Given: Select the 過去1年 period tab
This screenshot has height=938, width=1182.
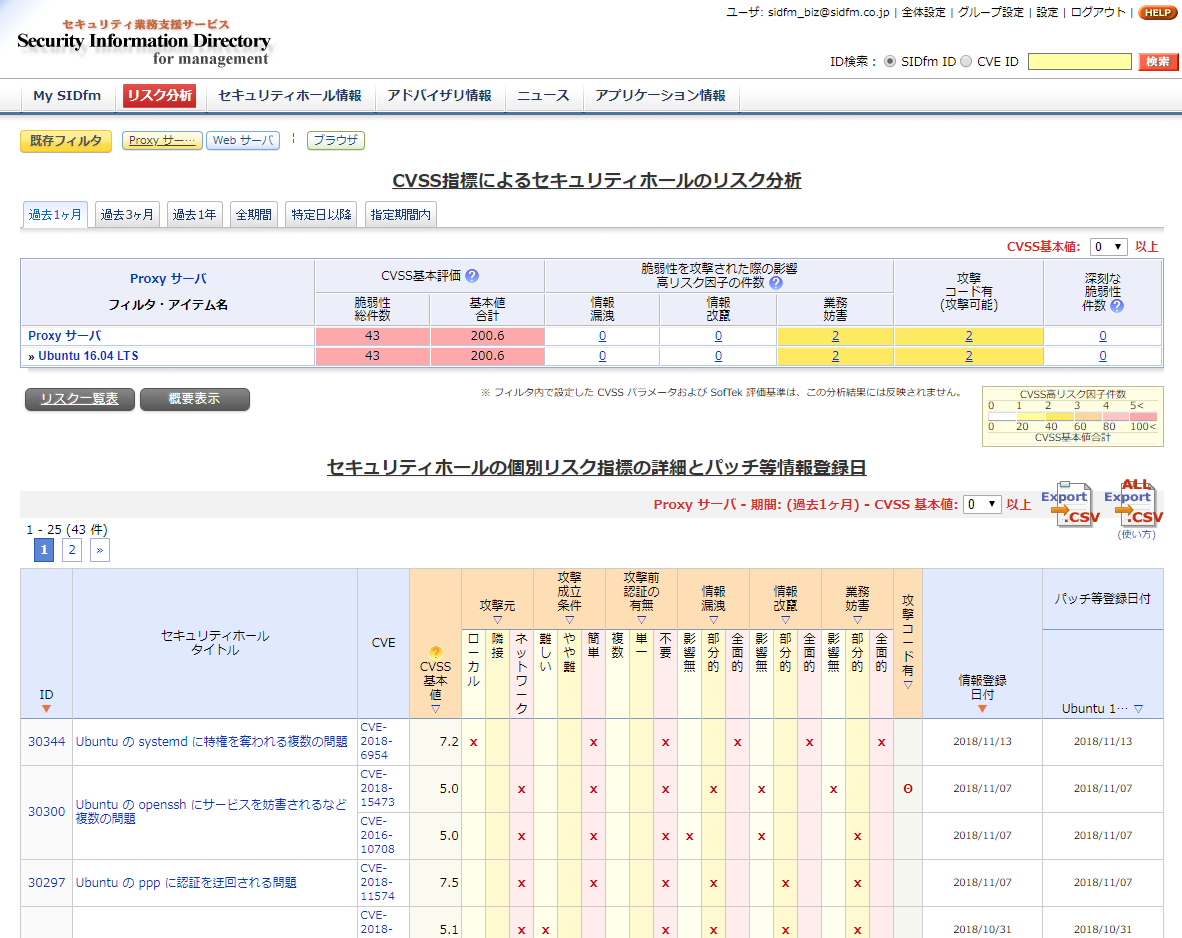Looking at the screenshot, I should pyautogui.click(x=194, y=215).
